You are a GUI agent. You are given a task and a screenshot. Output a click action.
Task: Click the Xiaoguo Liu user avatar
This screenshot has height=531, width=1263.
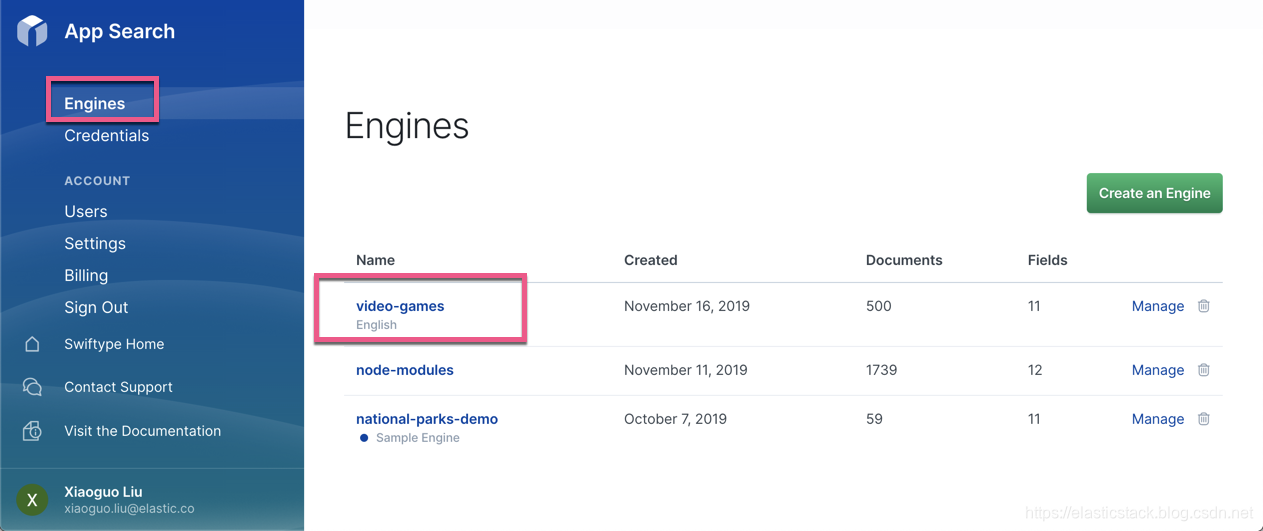point(32,500)
